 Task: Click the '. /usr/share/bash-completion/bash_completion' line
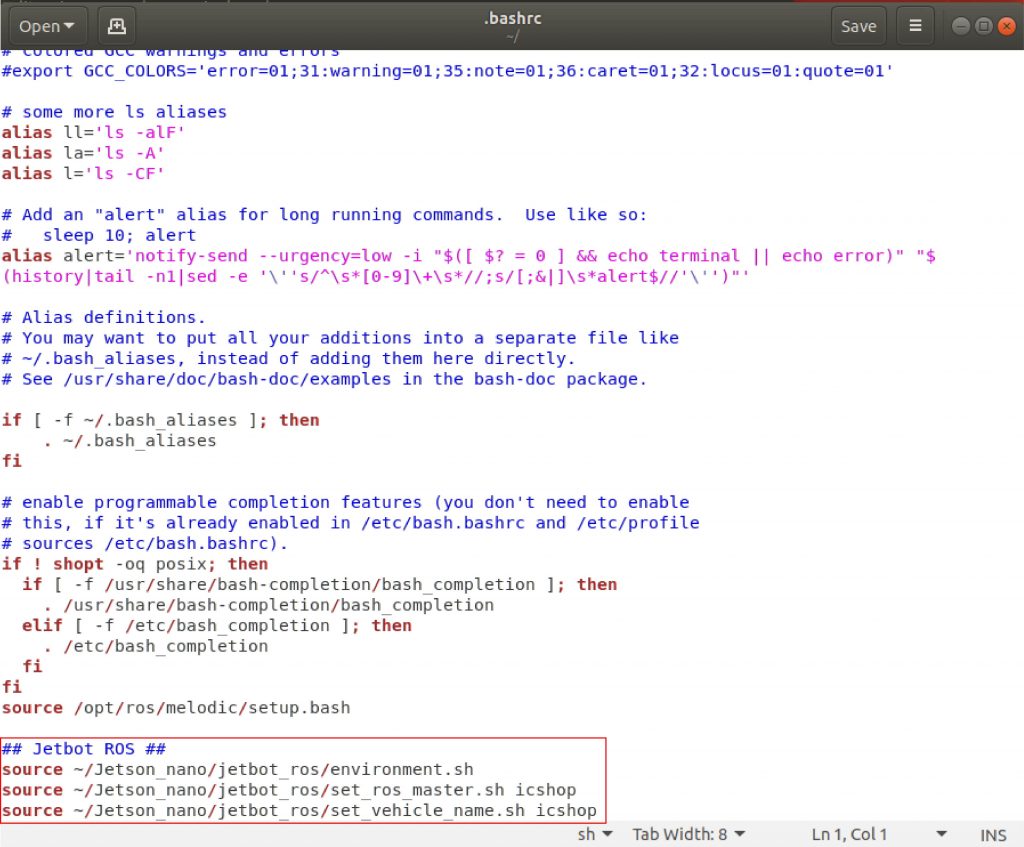268,605
